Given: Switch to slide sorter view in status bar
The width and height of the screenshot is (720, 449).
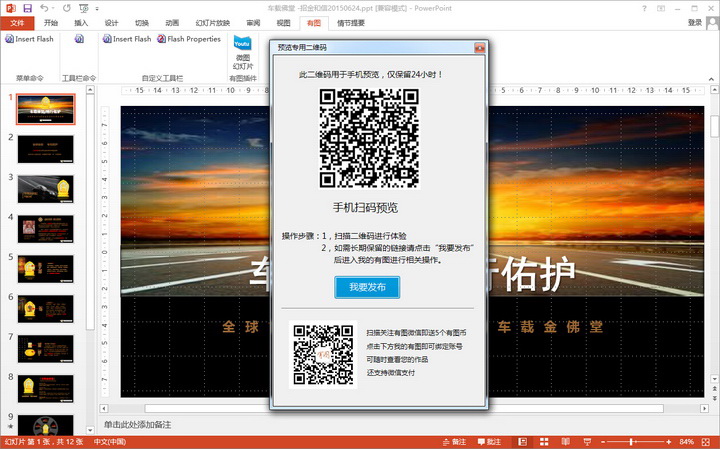Looking at the screenshot, I should click(x=542, y=441).
